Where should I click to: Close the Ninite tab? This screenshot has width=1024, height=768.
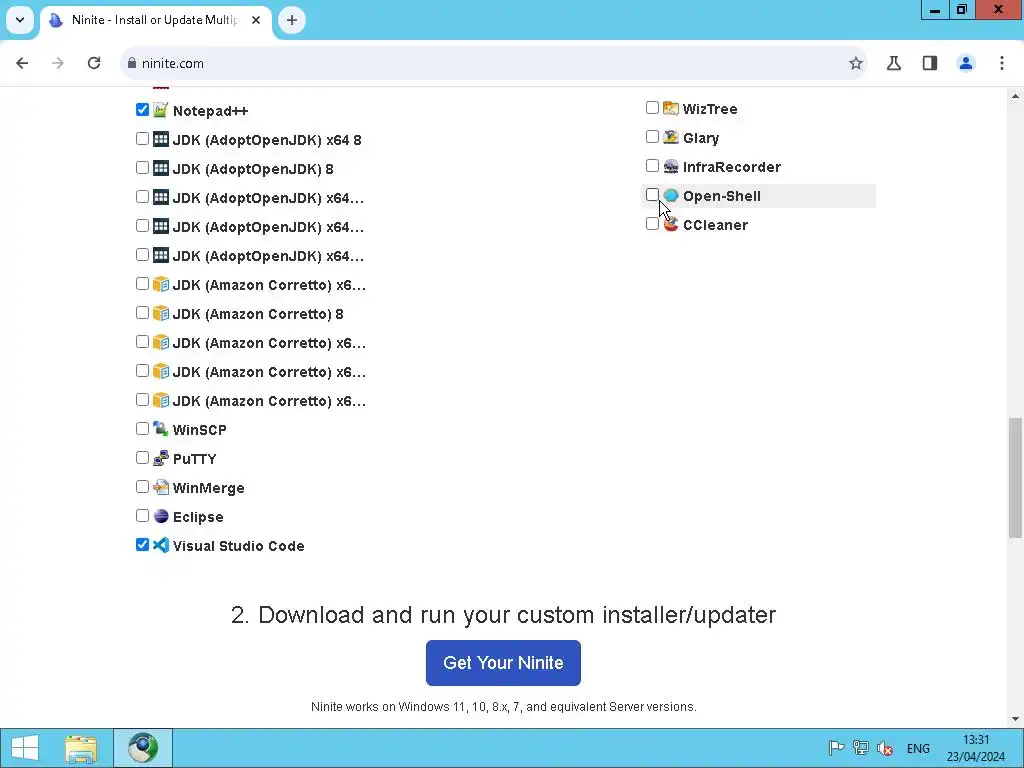tap(256, 20)
